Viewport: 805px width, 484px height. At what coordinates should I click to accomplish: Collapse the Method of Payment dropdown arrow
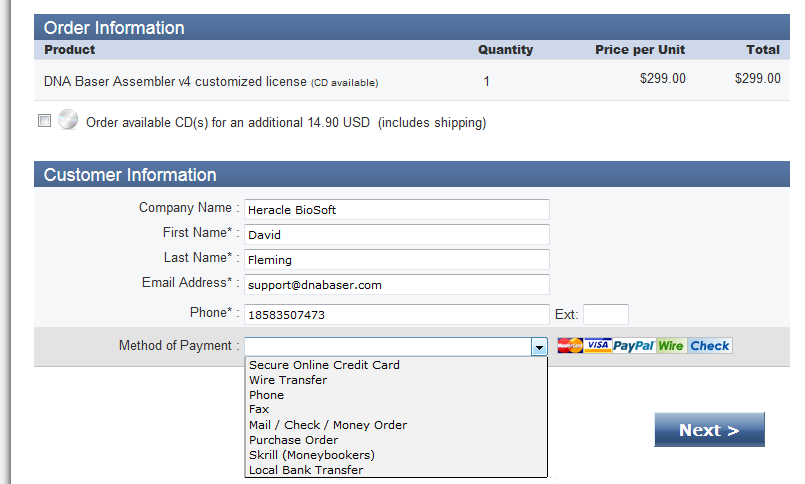pos(539,347)
